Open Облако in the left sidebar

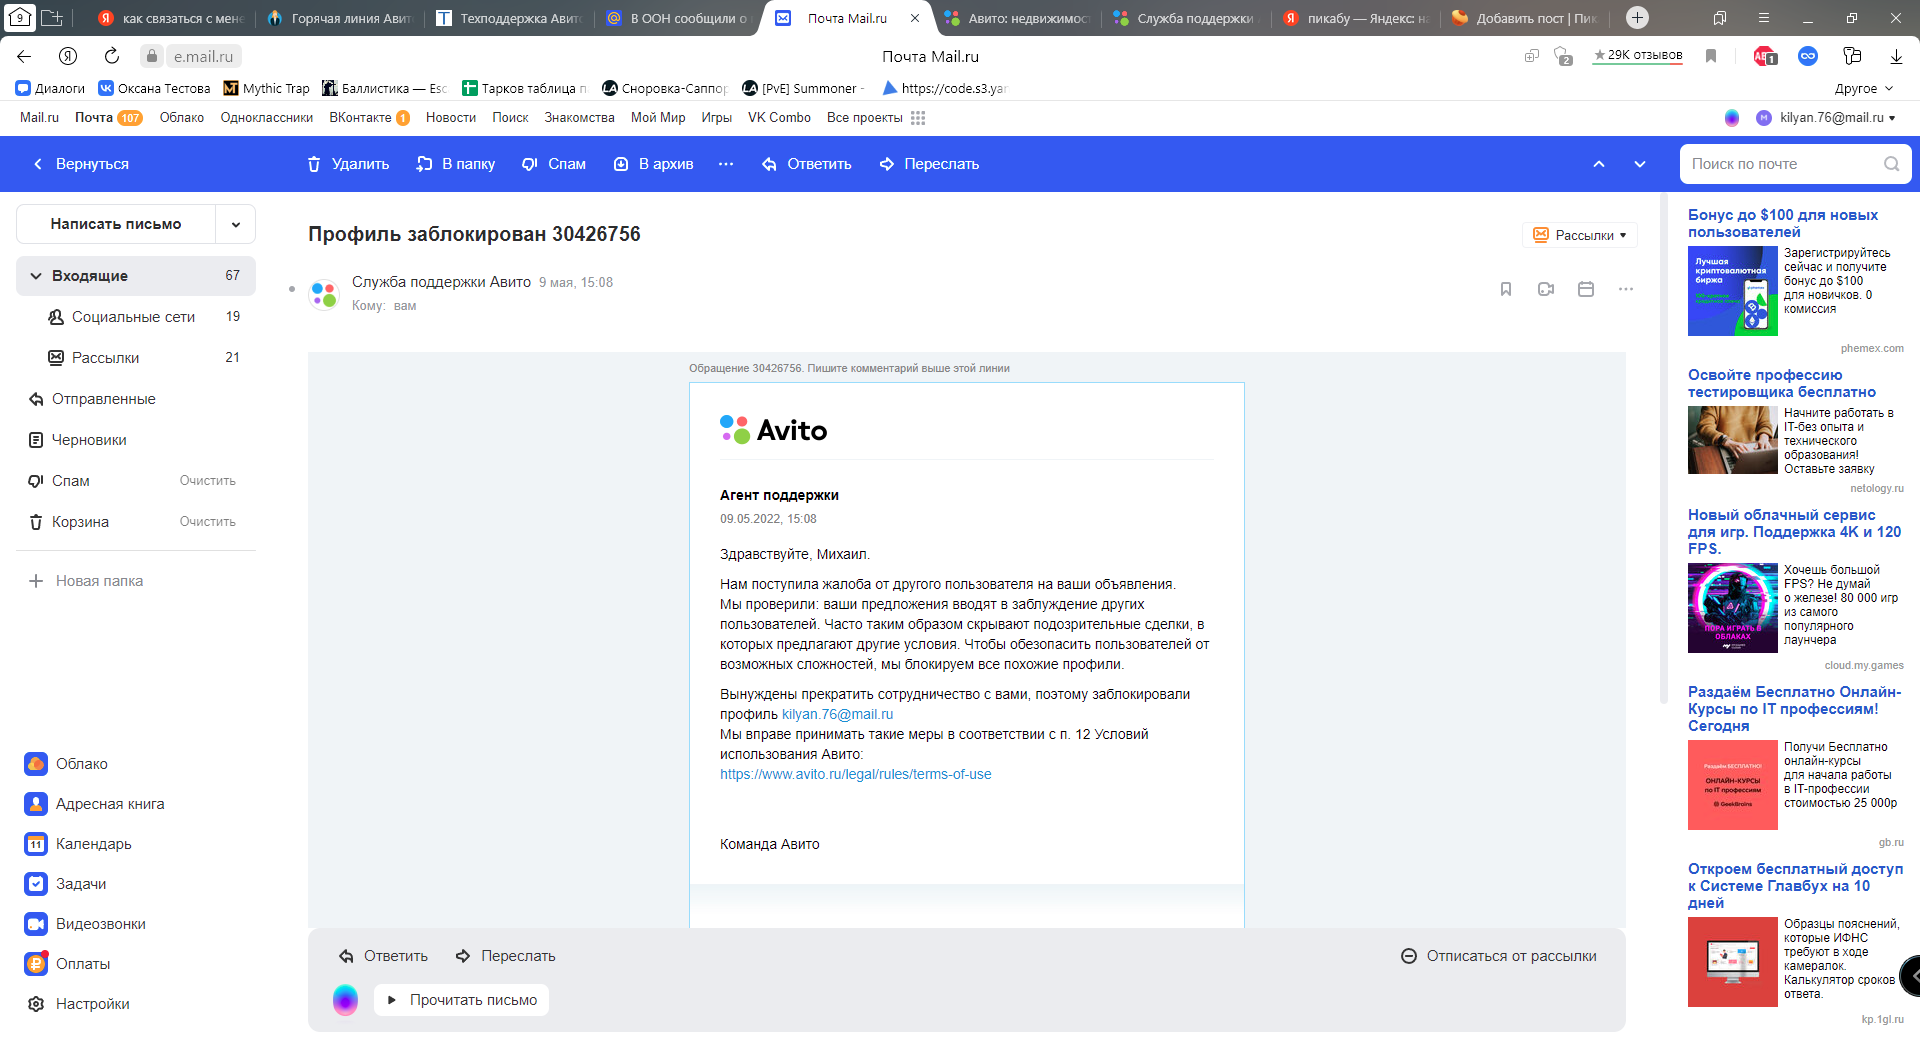coord(66,764)
